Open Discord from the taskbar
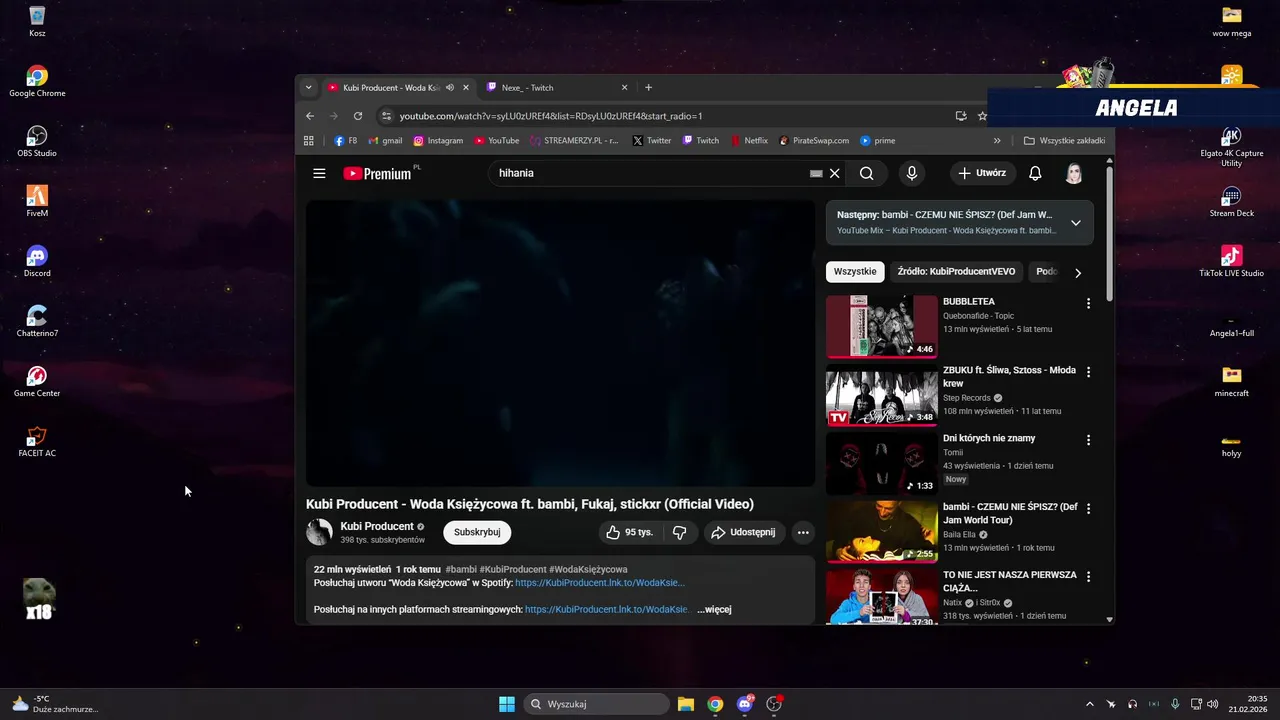Screen dimensions: 1280x720 (x=745, y=704)
